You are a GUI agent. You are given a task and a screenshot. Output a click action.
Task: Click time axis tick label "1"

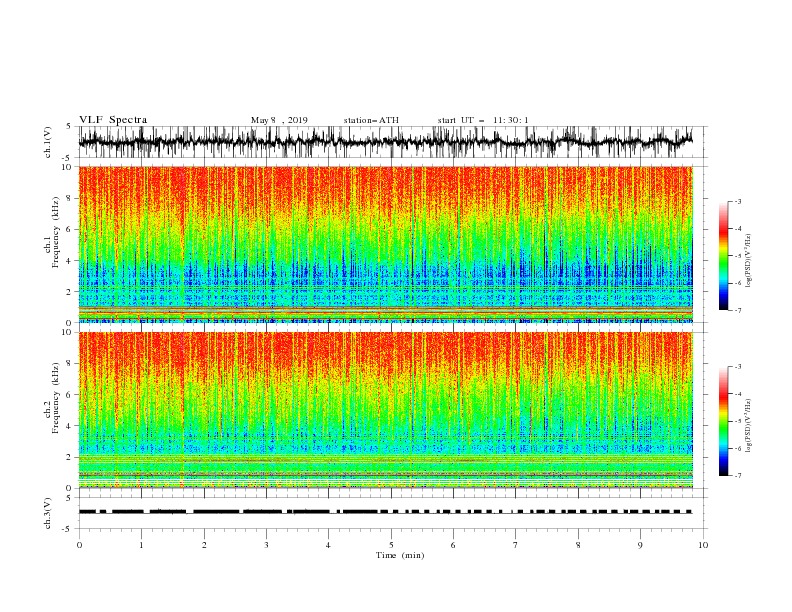pos(141,545)
